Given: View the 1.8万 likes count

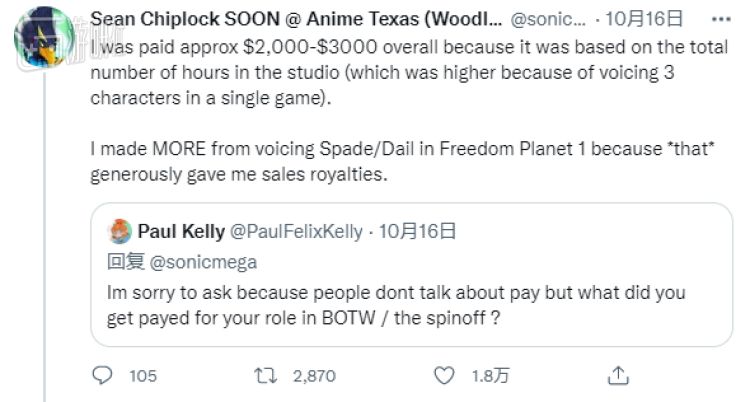Looking at the screenshot, I should [490, 376].
